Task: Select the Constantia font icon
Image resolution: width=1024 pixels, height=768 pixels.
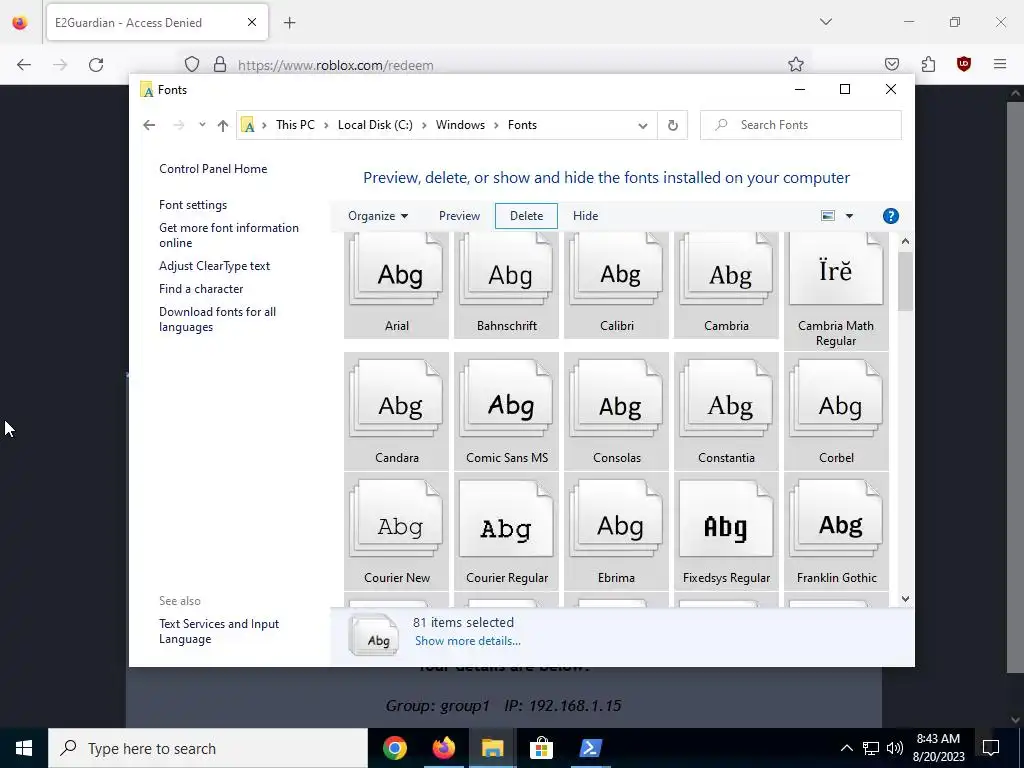Action: pyautogui.click(x=726, y=411)
